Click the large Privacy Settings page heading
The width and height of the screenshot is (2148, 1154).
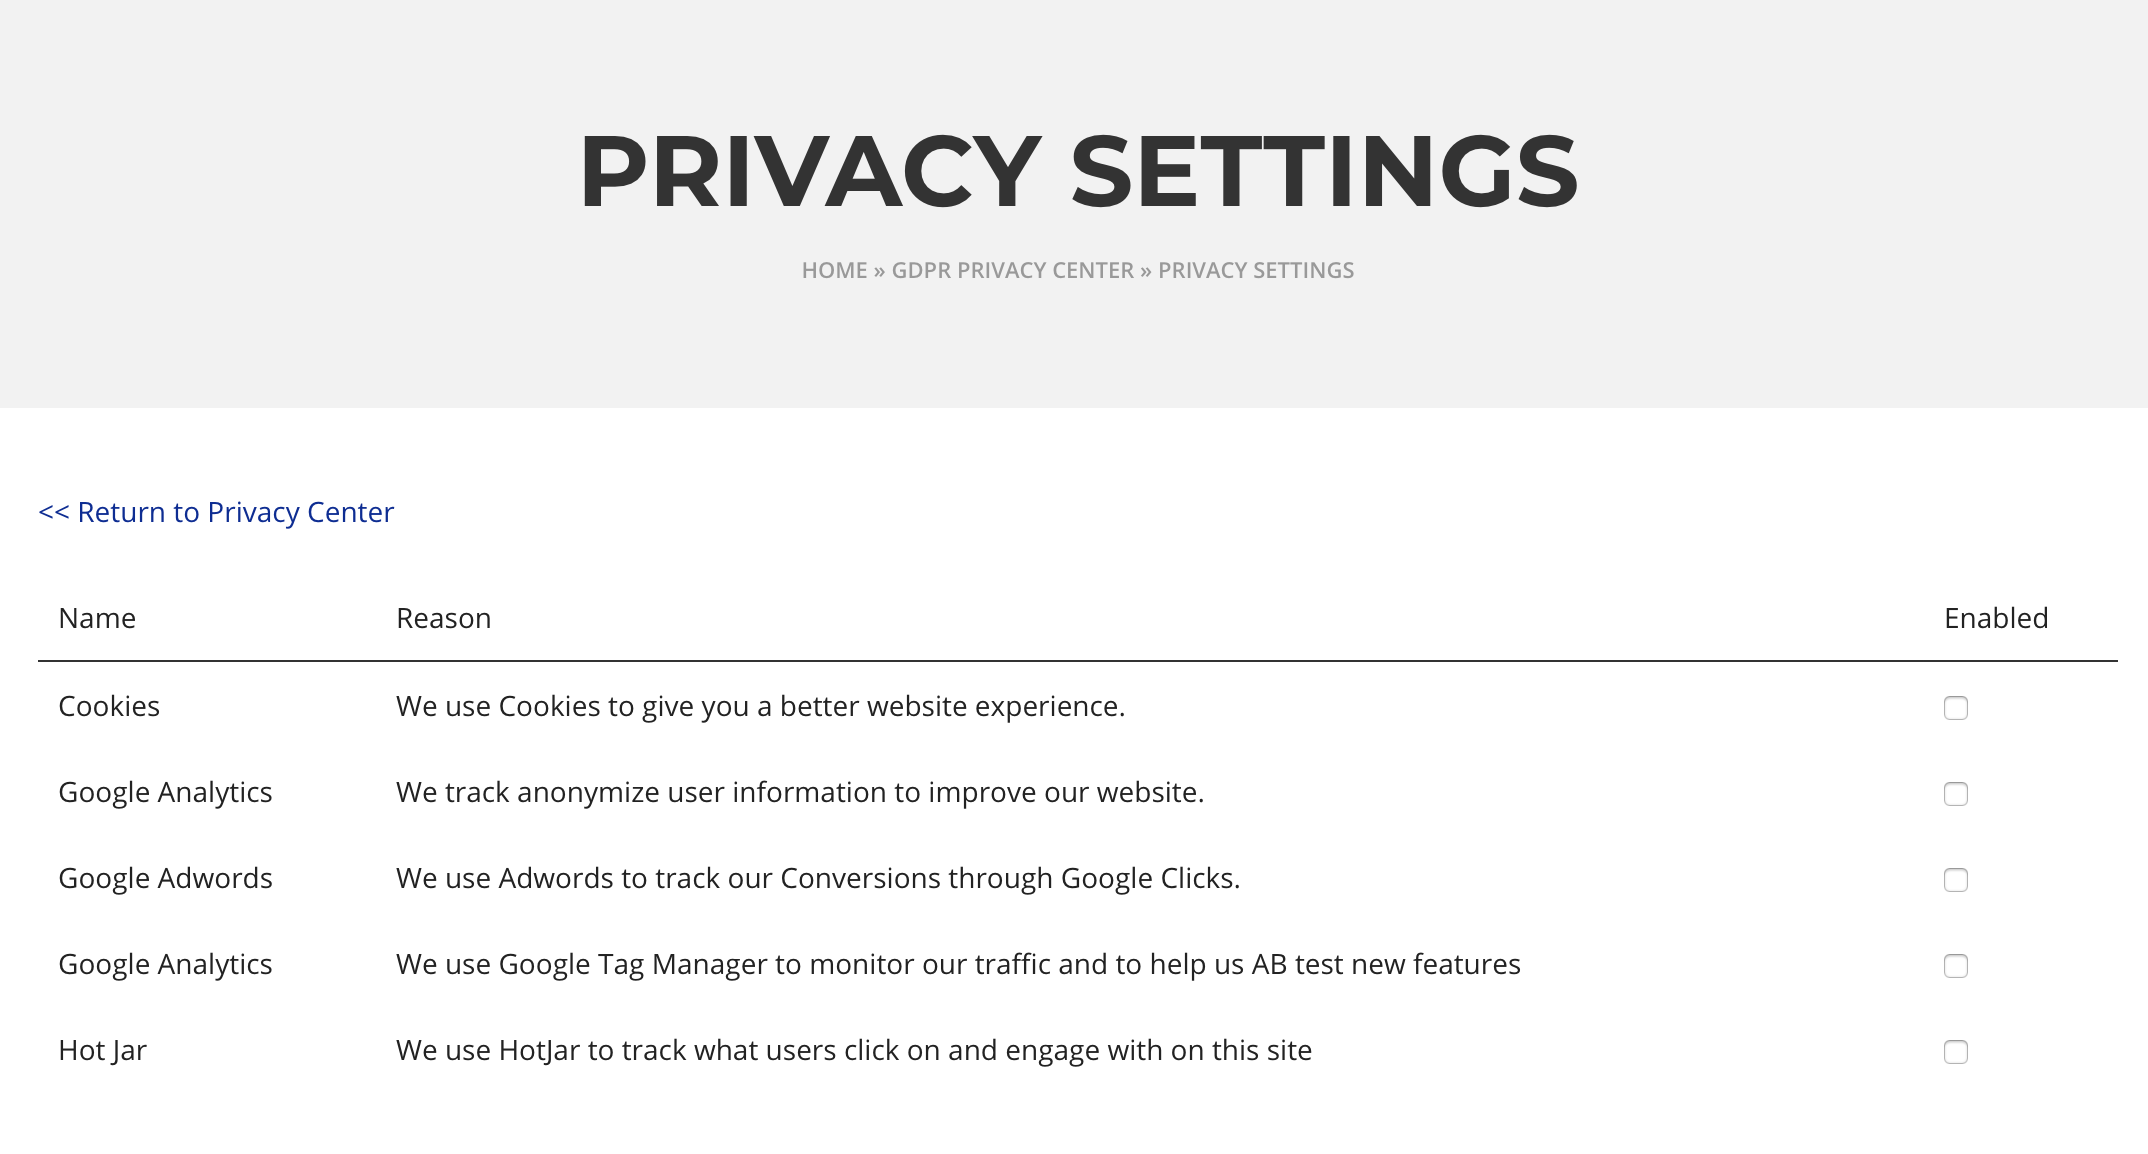pos(1078,172)
